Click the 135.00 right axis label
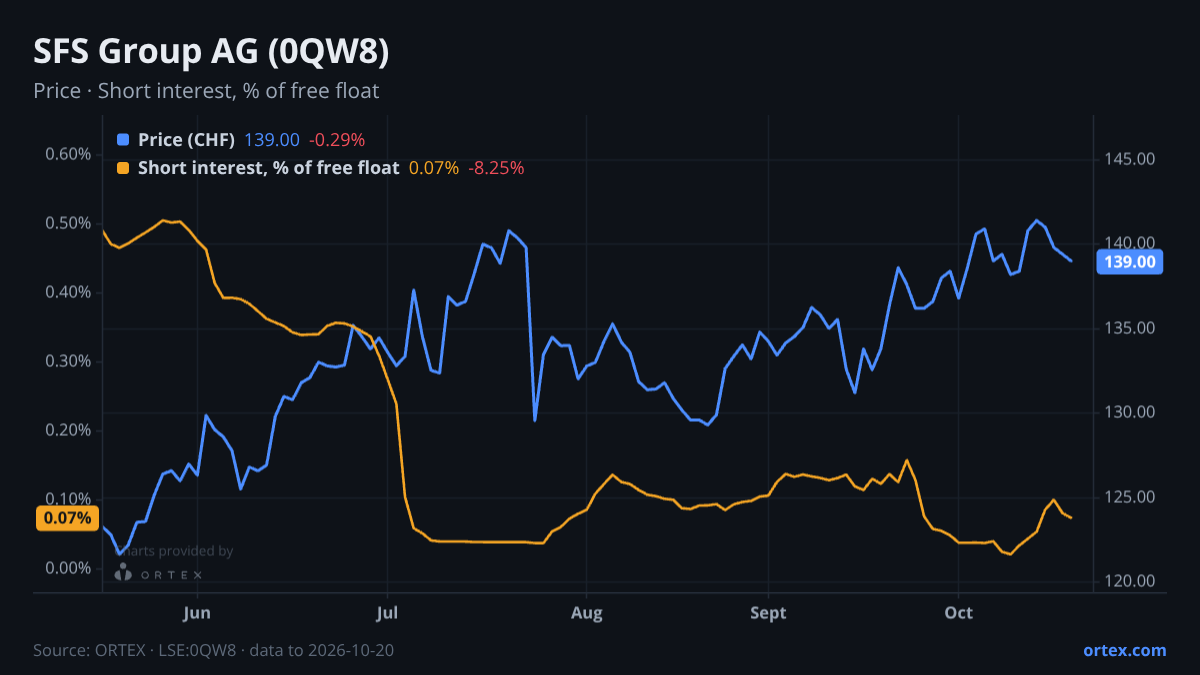Image resolution: width=1200 pixels, height=675 pixels. (1130, 328)
